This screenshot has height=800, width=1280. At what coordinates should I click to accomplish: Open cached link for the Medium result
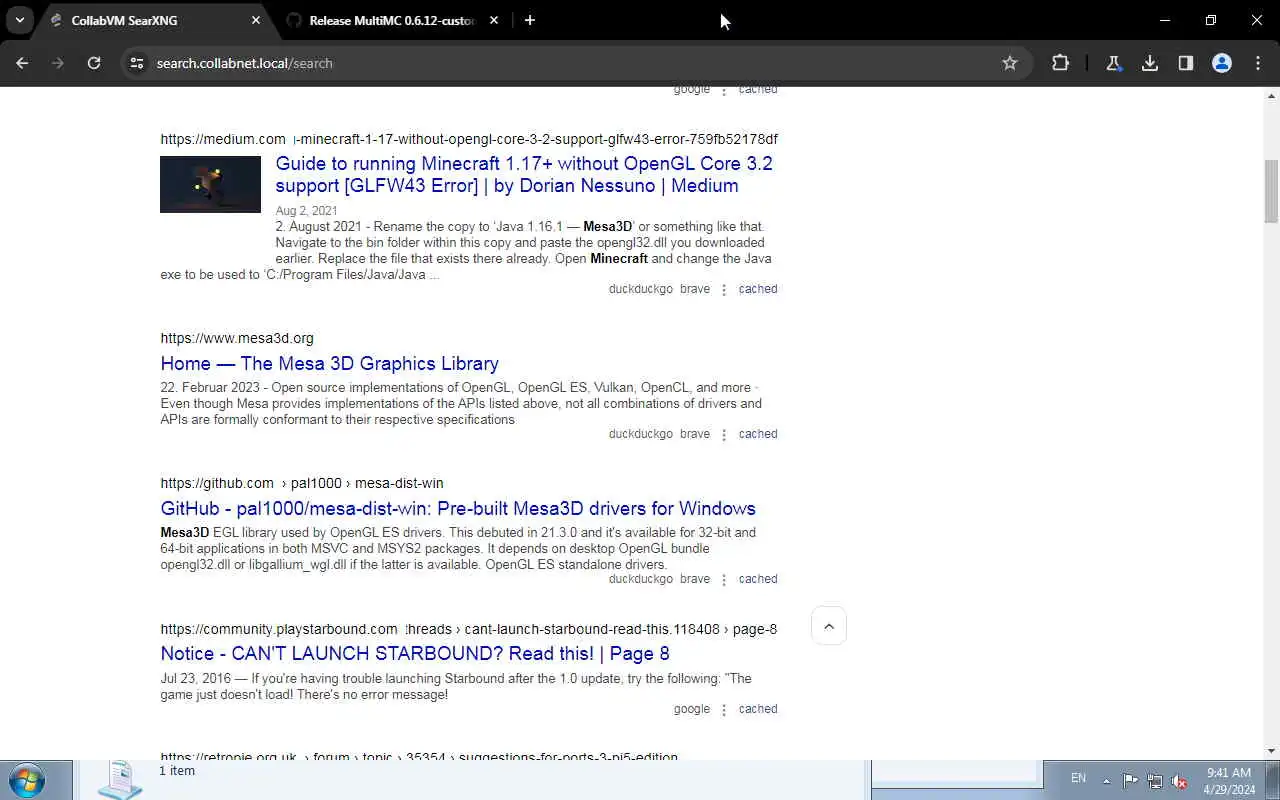click(x=758, y=289)
